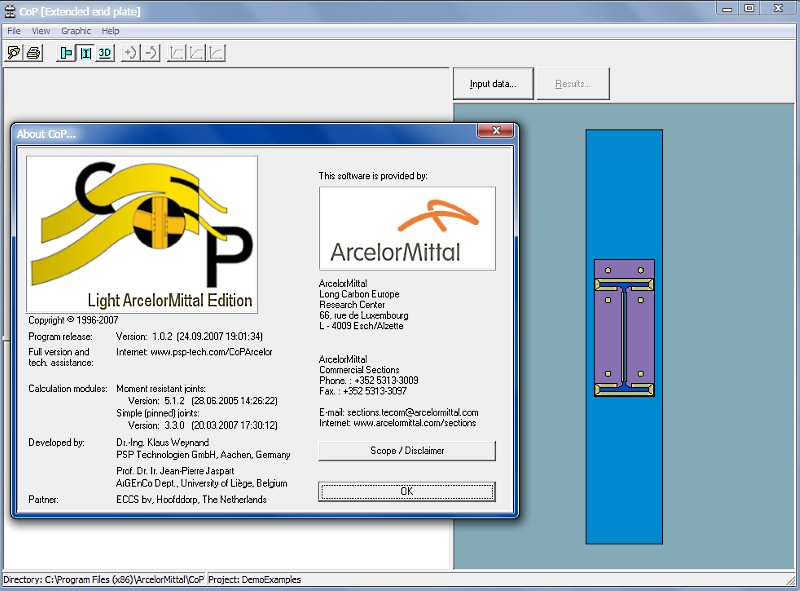Click the Version 1.0.2 program release text

tap(189, 336)
